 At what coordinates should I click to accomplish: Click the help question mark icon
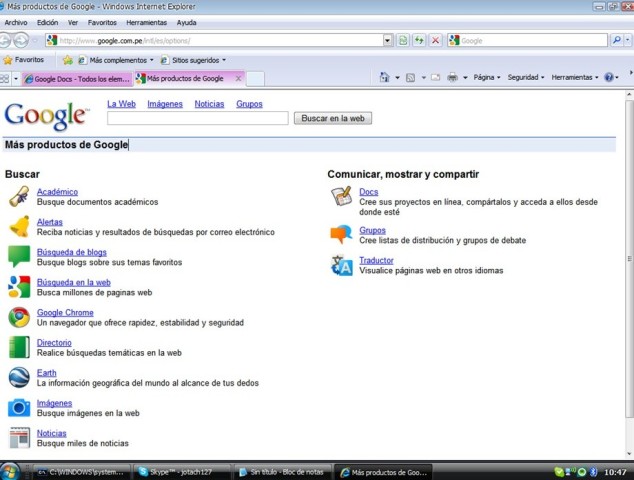point(609,77)
